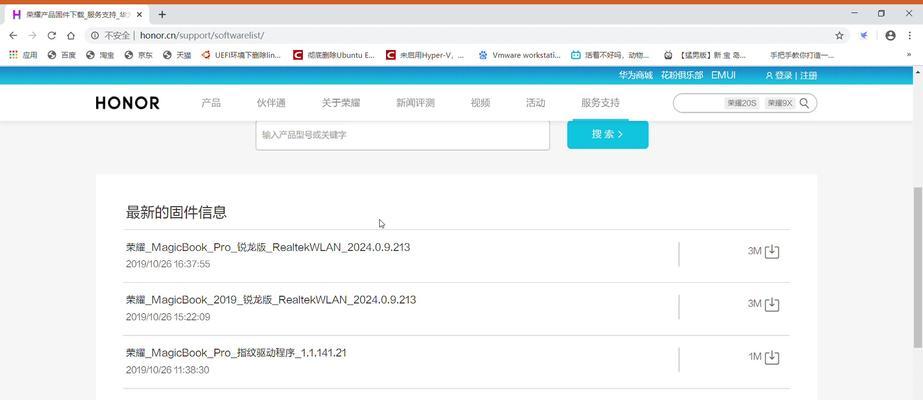Viewport: 923px width, 400px height.
Task: Click the address bar URL honor.cn/support/softwarelist/
Action: pos(202,35)
